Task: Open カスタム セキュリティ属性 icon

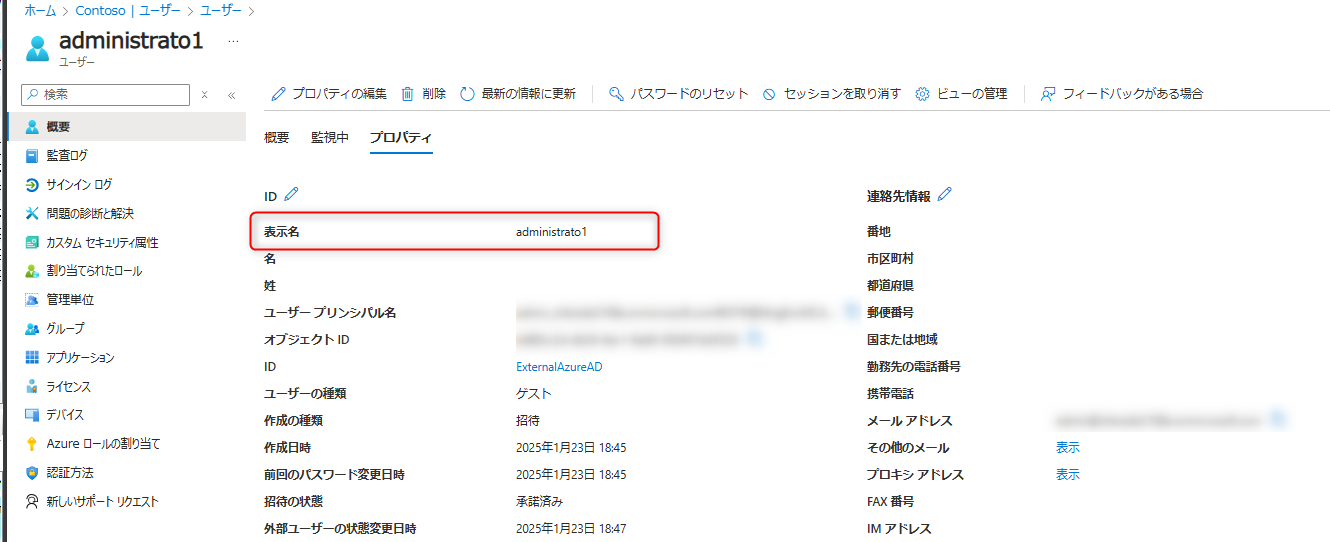Action: tap(32, 242)
